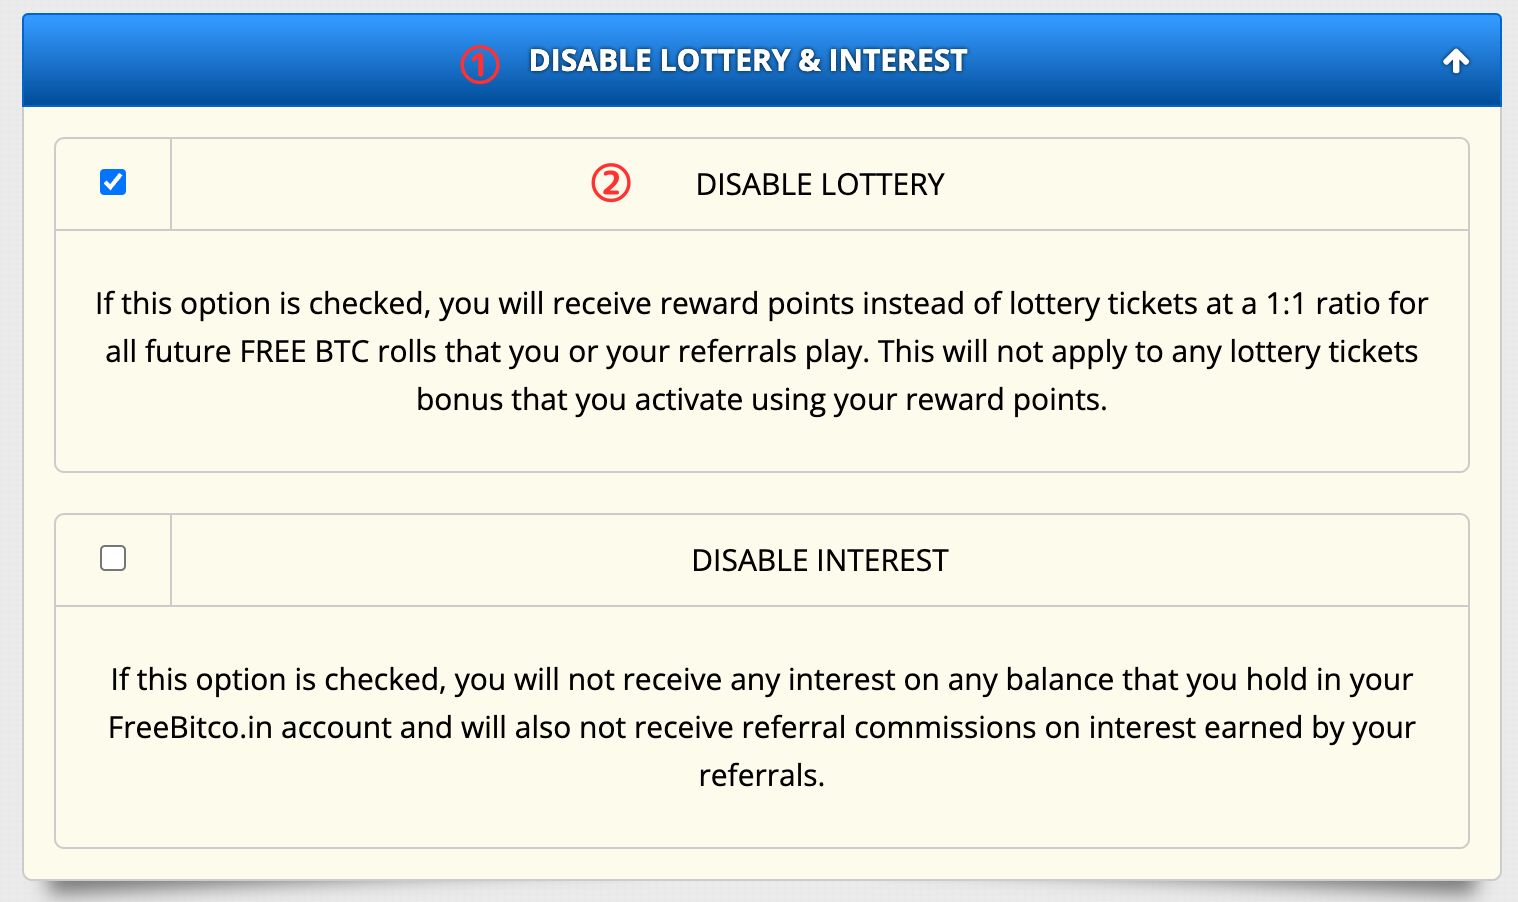The width and height of the screenshot is (1518, 902).
Task: Check the Disable Interest checkbox
Action: [113, 558]
